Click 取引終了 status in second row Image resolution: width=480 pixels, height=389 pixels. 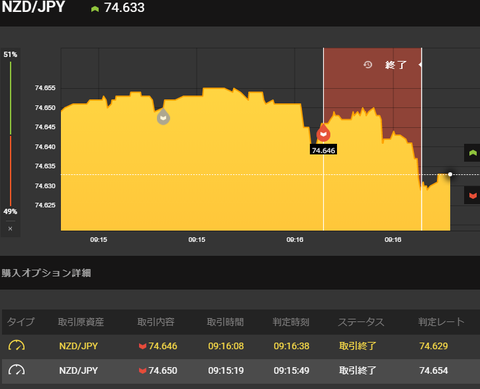click(357, 370)
